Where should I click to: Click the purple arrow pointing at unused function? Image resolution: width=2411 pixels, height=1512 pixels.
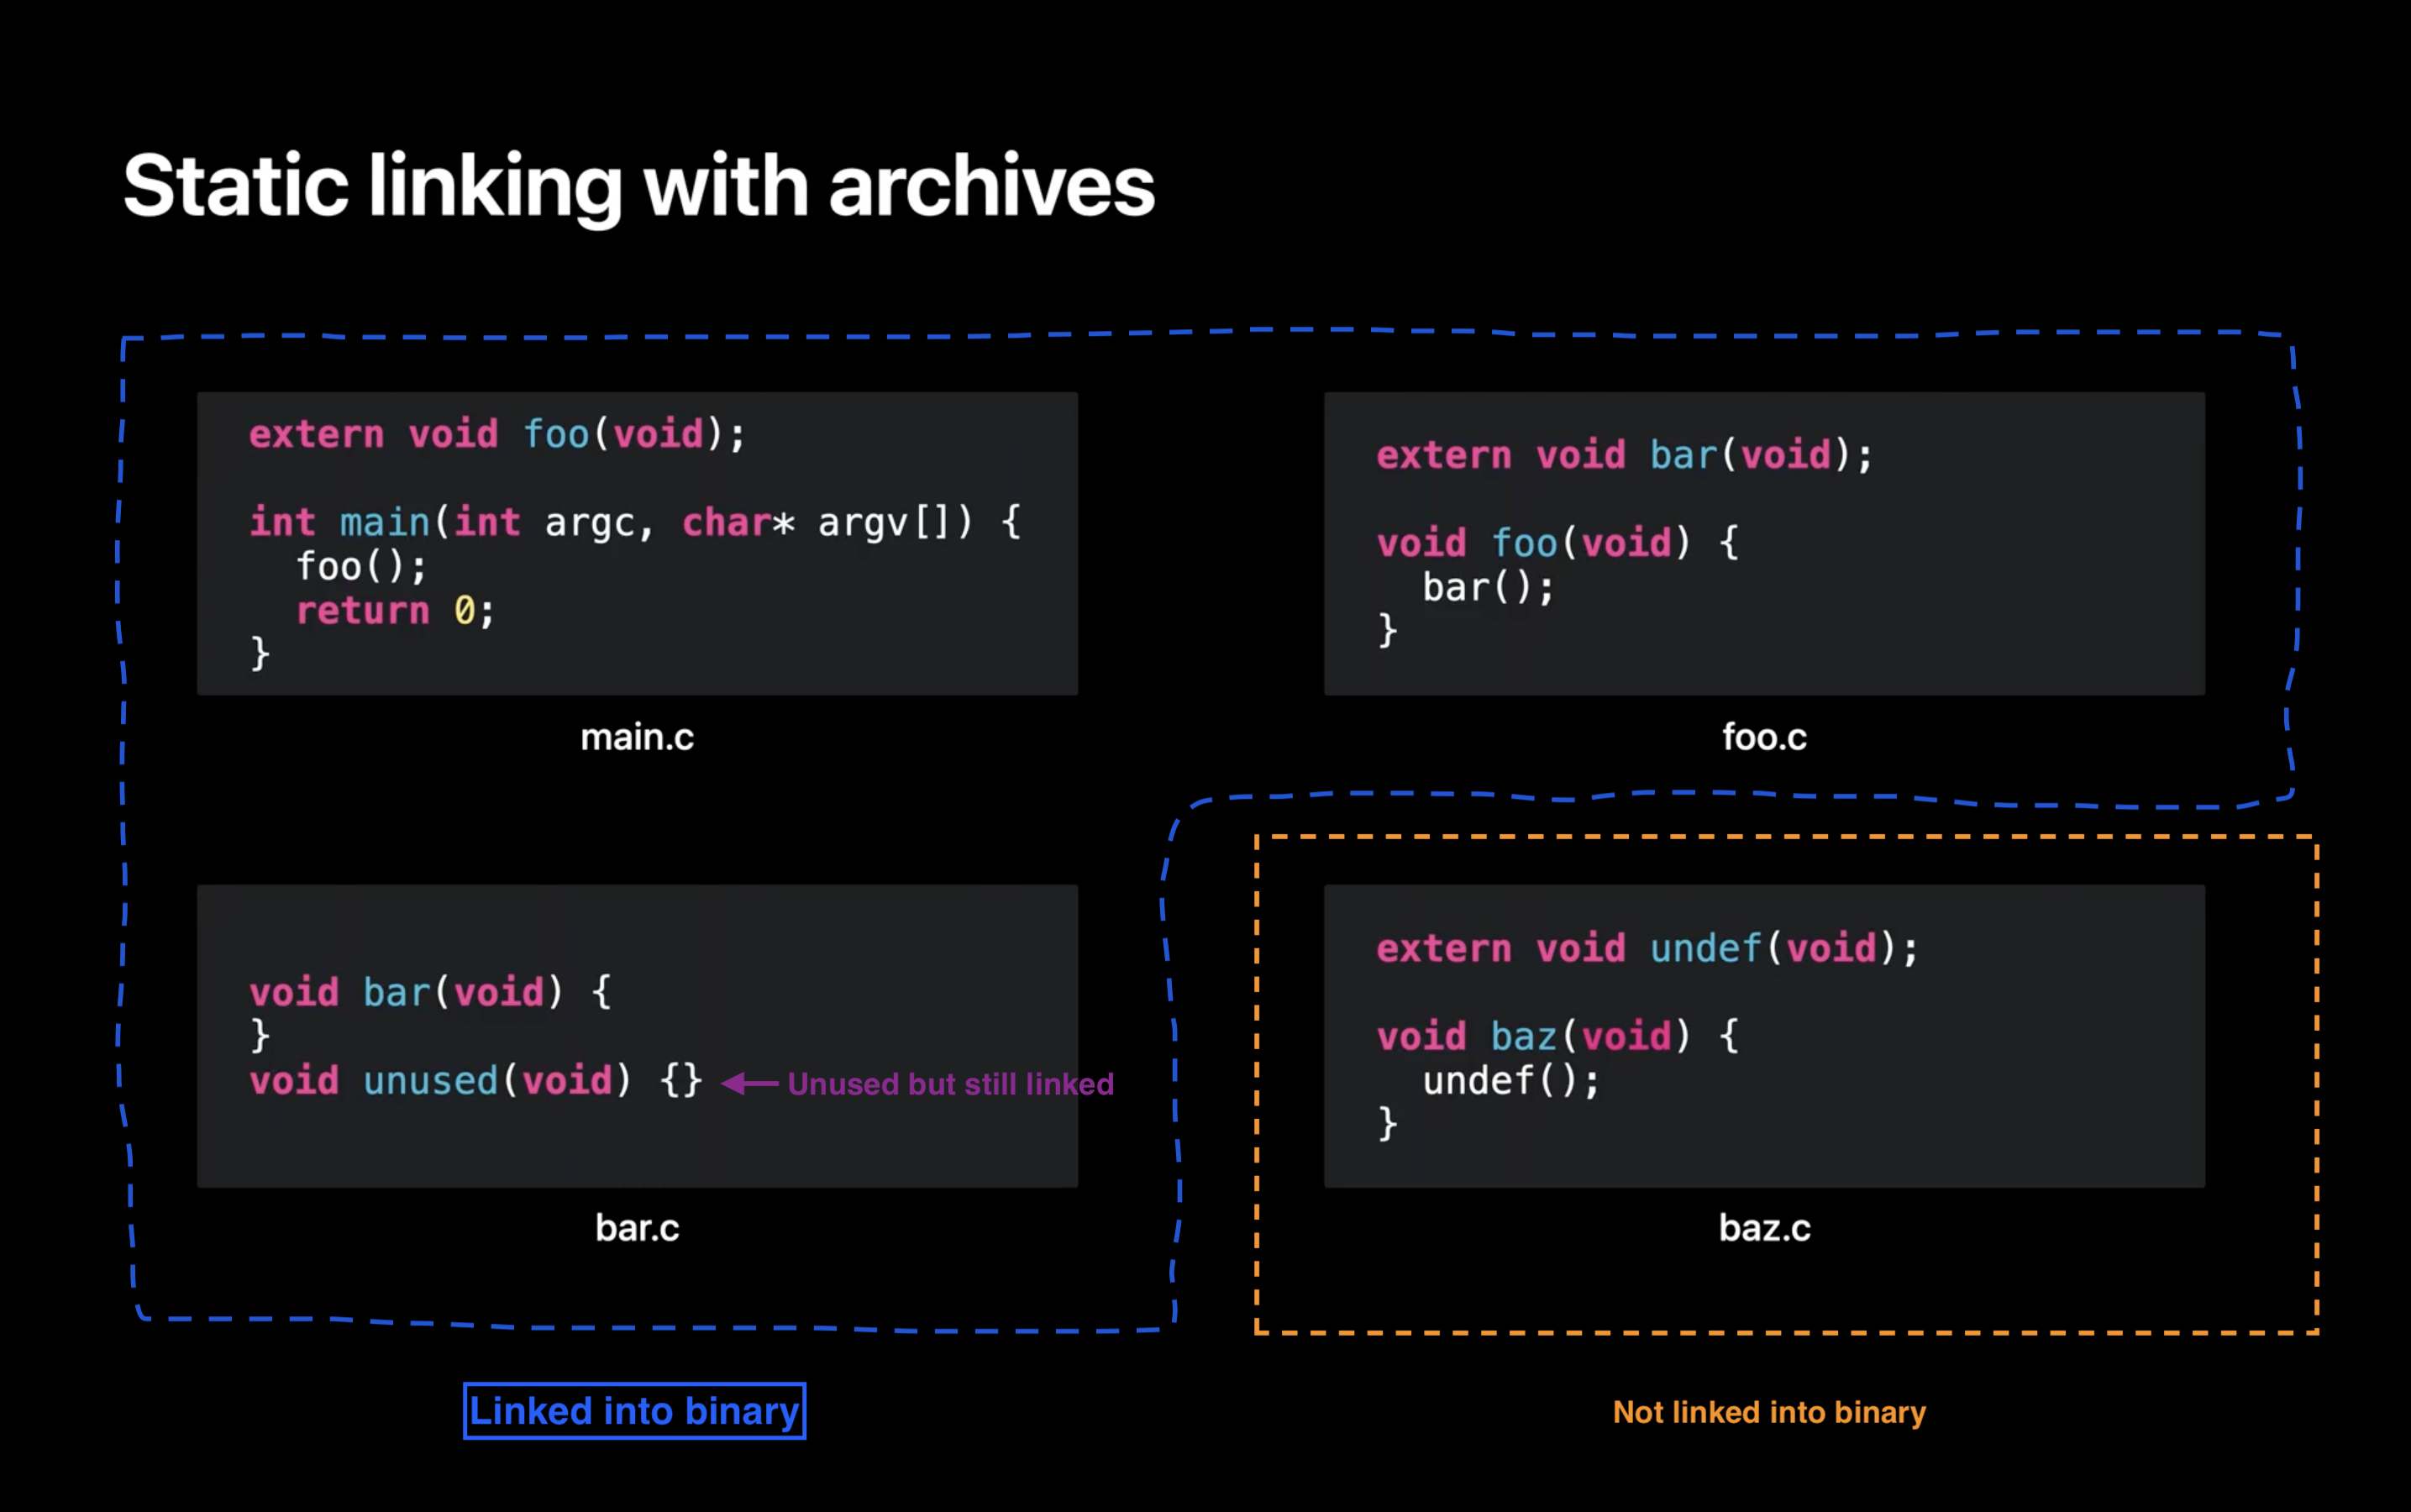click(x=749, y=1083)
